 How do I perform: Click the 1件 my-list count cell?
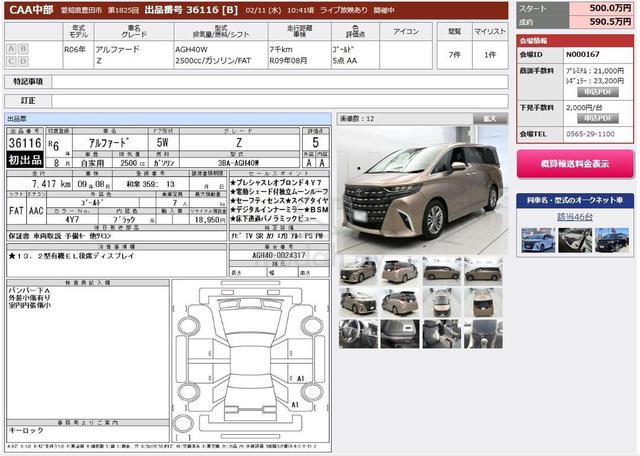[490, 55]
